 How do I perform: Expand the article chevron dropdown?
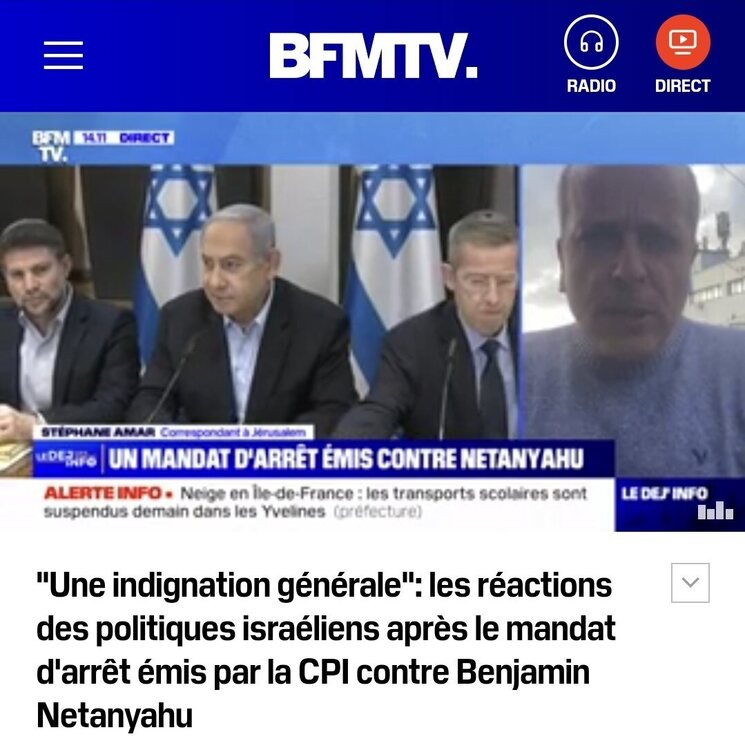(690, 583)
